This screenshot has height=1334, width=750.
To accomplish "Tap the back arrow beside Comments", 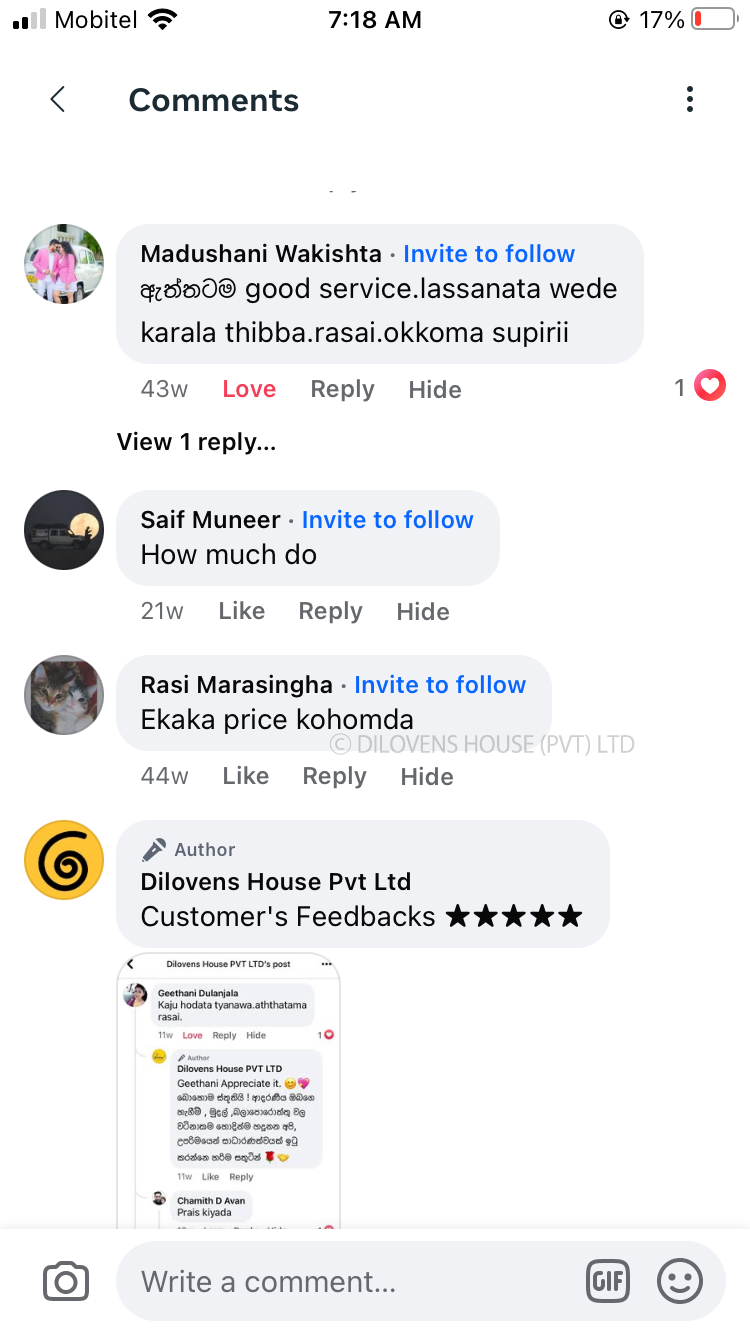I will pyautogui.click(x=58, y=99).
